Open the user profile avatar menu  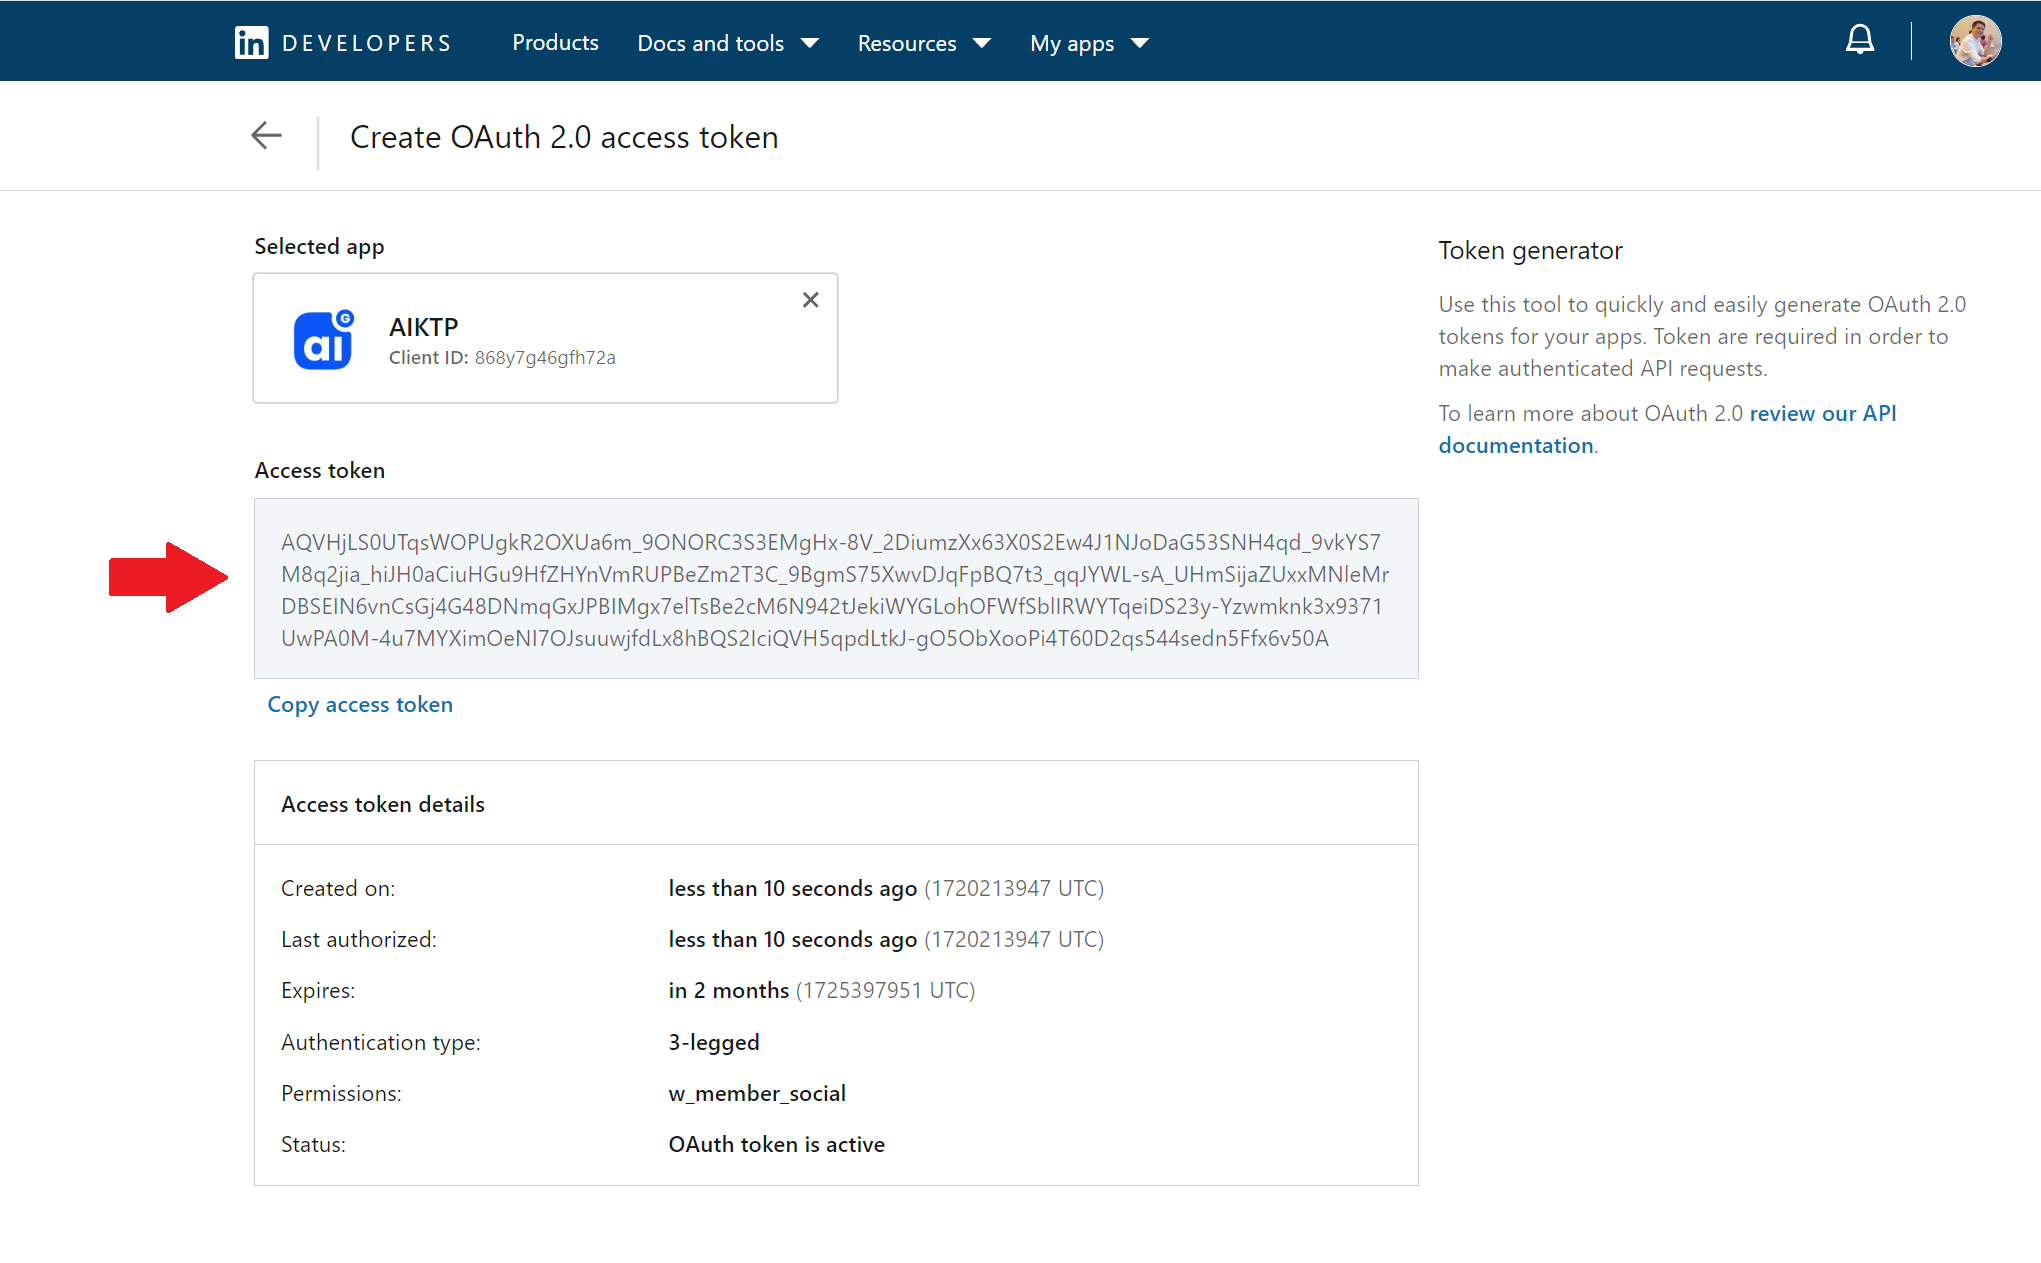(1974, 41)
